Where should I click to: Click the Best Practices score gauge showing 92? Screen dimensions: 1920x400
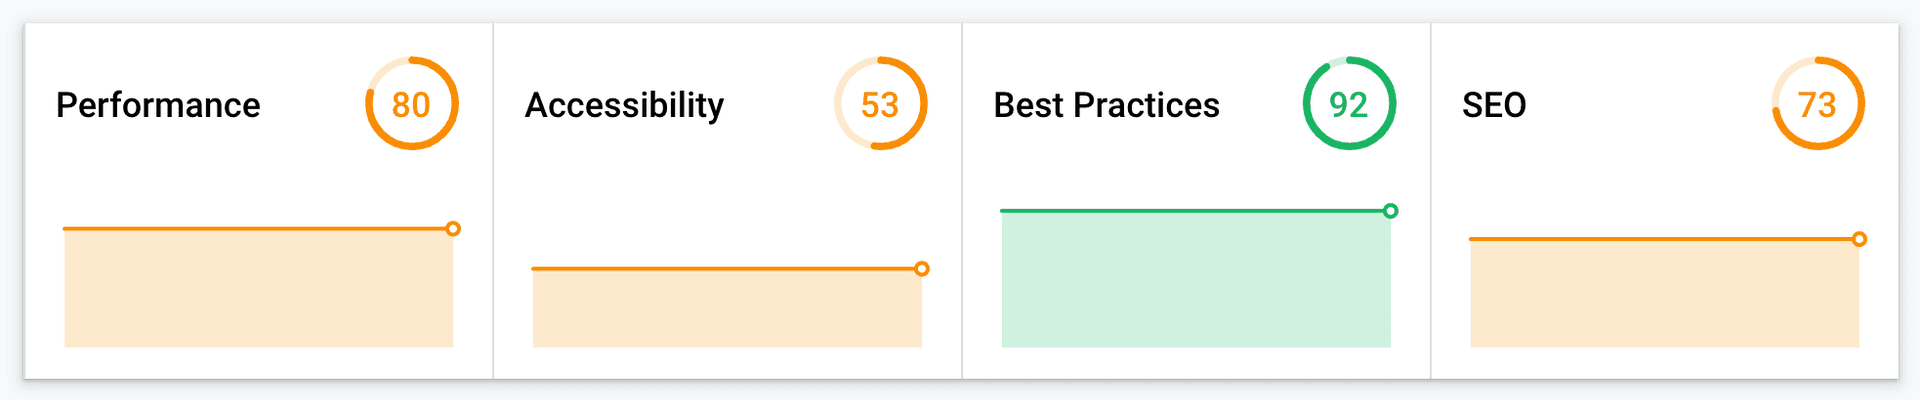click(x=1349, y=104)
